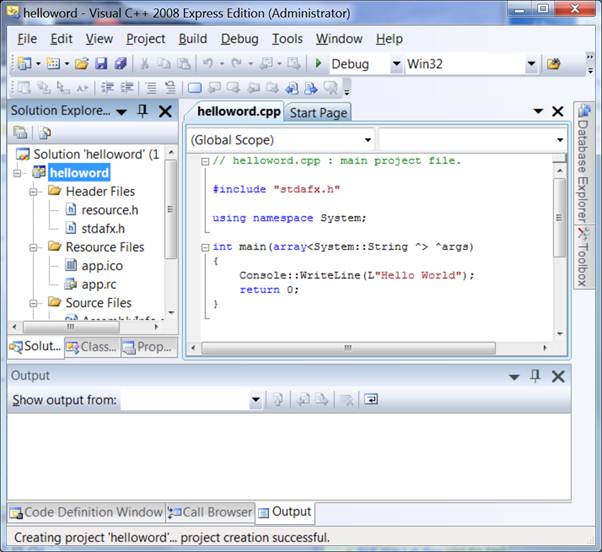Image resolution: width=602 pixels, height=552 pixels.
Task: Toggle bookmark using the blue rectangle icon
Action: tap(195, 88)
